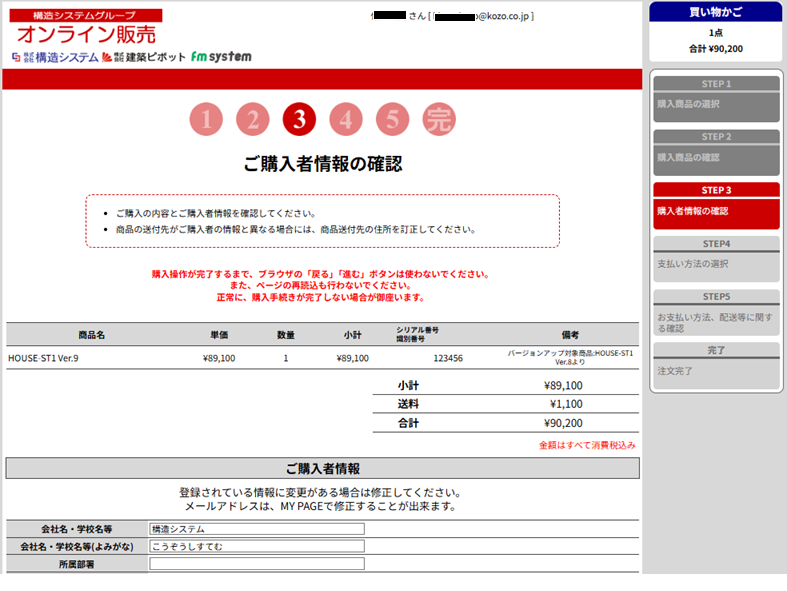Click the 構造システム company logo

pyautogui.click(x=55, y=57)
